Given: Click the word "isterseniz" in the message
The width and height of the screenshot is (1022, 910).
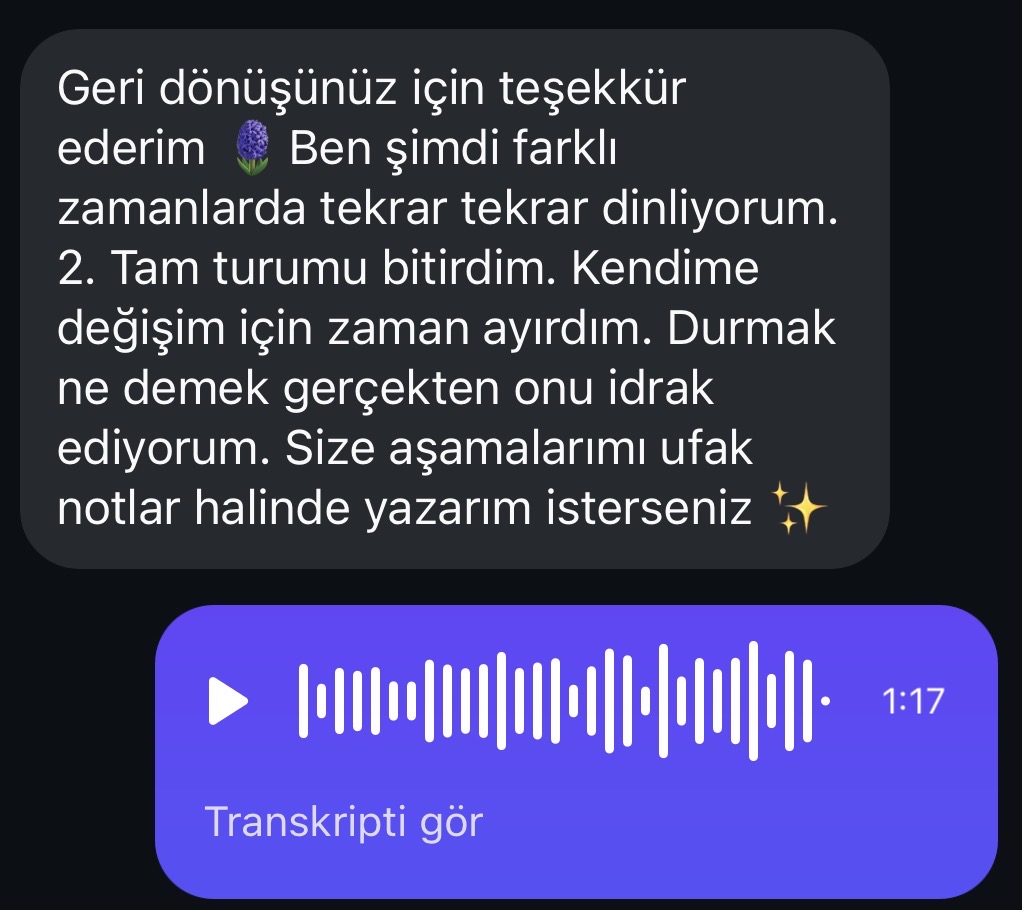Looking at the screenshot, I should pos(649,509).
